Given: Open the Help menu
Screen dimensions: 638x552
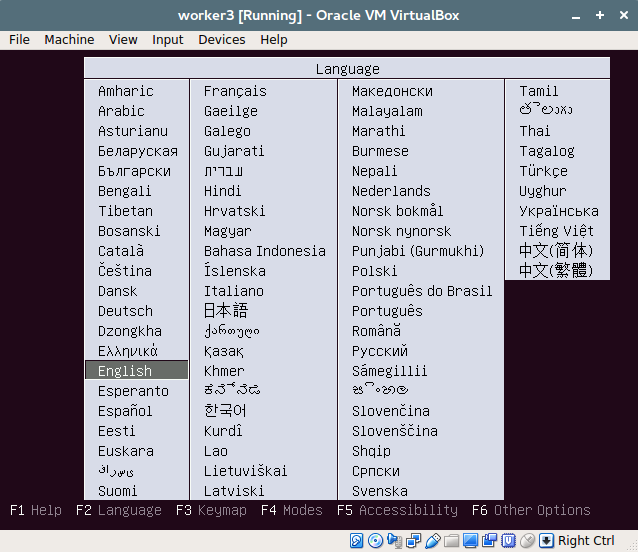Looking at the screenshot, I should (274, 40).
